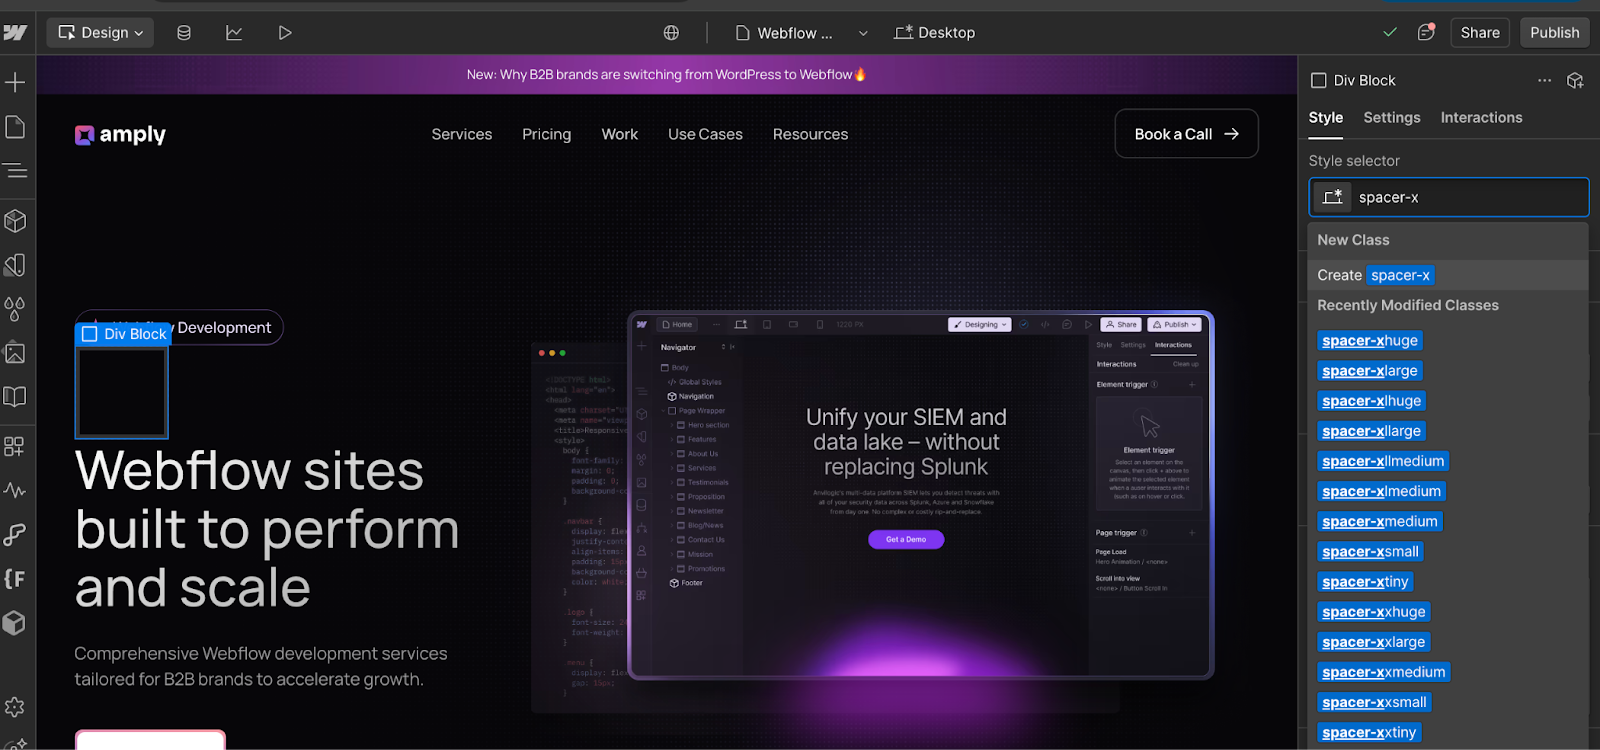The width and height of the screenshot is (1600, 750).
Task: Switch to the Interactions tab
Action: click(x=1481, y=118)
